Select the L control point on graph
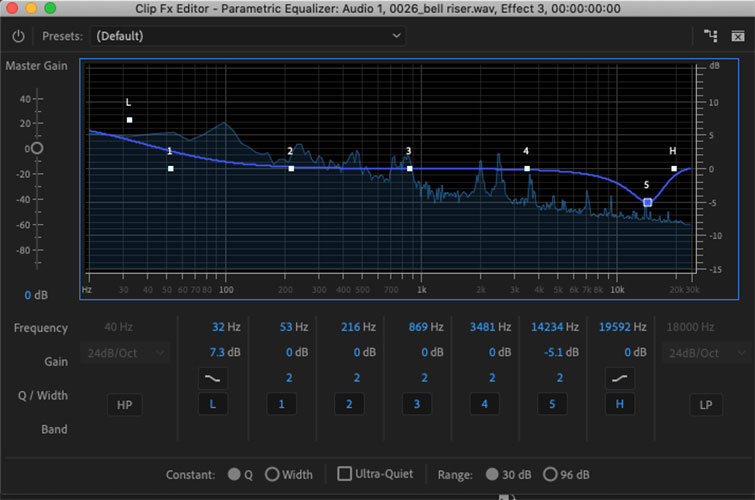Viewport: 755px width, 500px height. tap(129, 120)
